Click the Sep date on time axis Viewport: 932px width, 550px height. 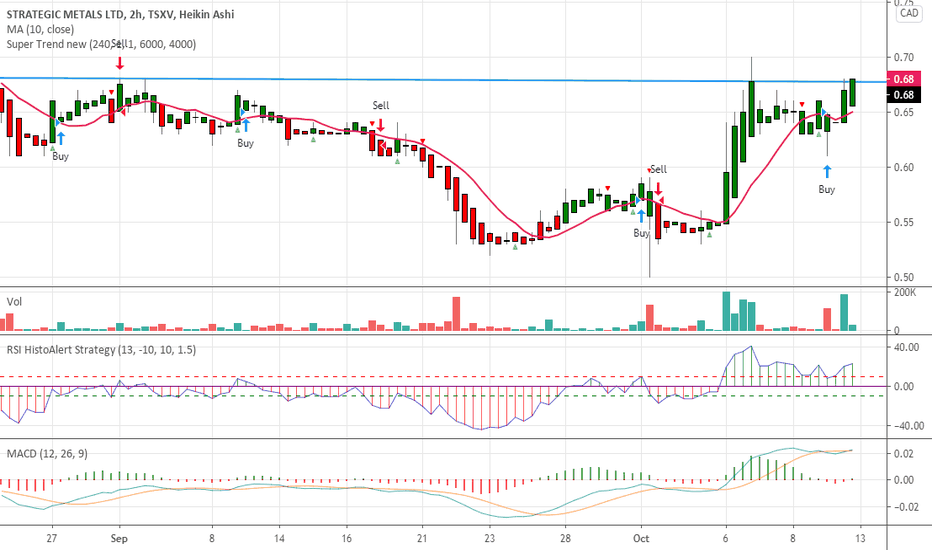(119, 539)
